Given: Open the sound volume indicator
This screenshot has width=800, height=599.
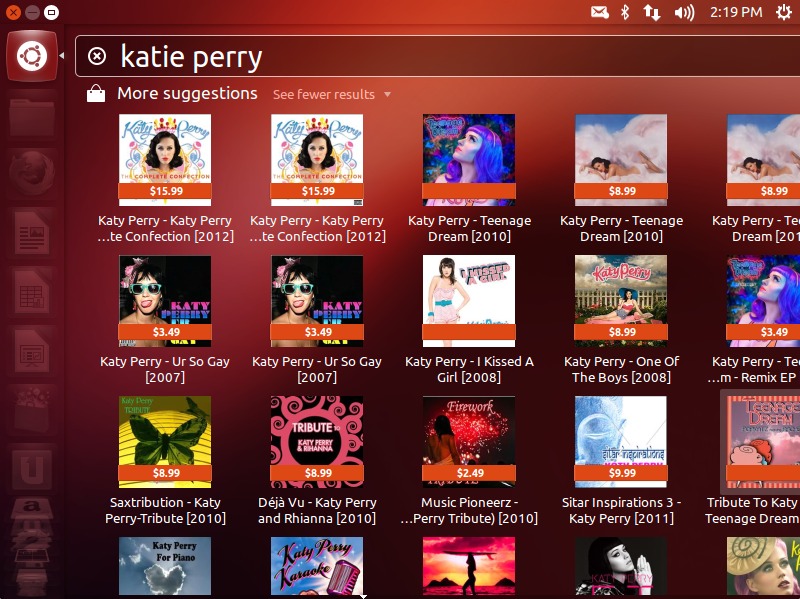Looking at the screenshot, I should click(684, 12).
